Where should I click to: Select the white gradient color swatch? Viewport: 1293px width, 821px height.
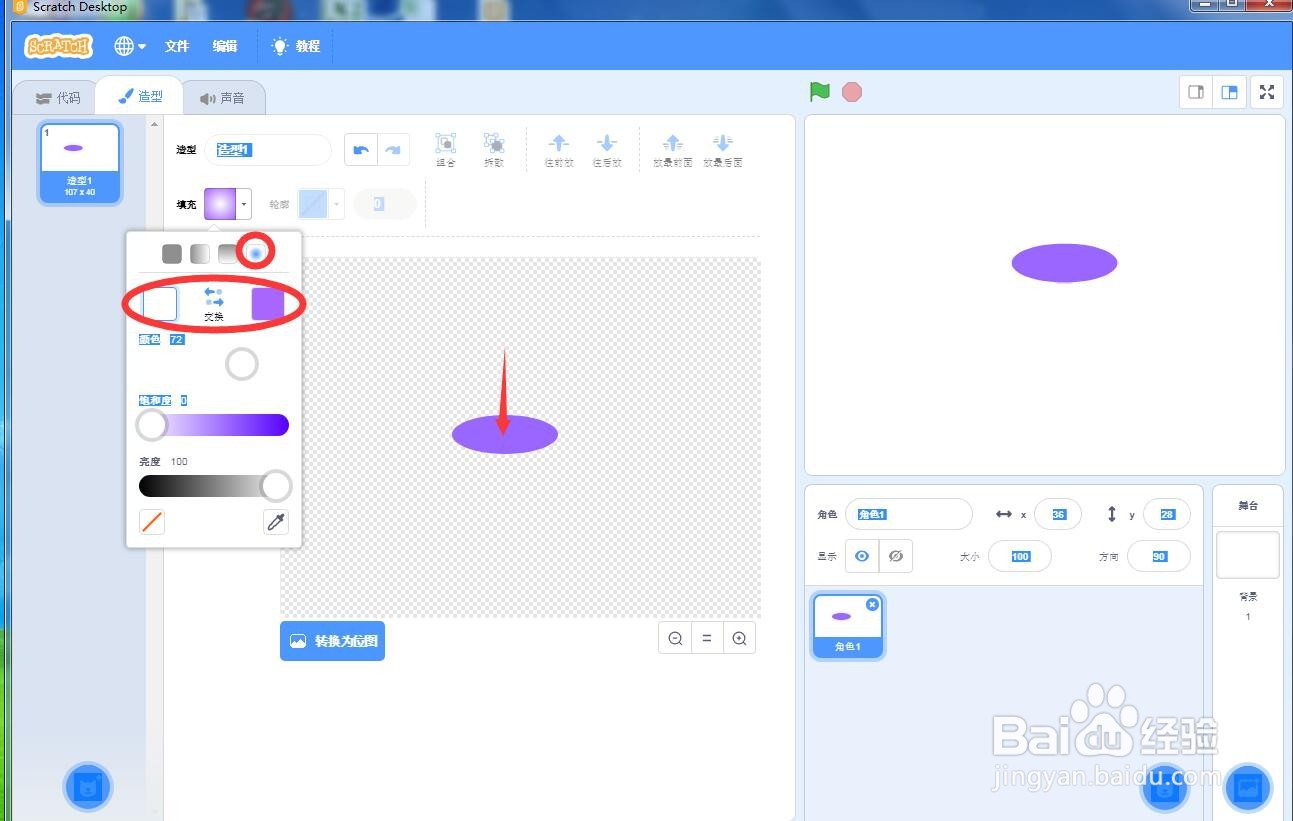click(x=160, y=303)
